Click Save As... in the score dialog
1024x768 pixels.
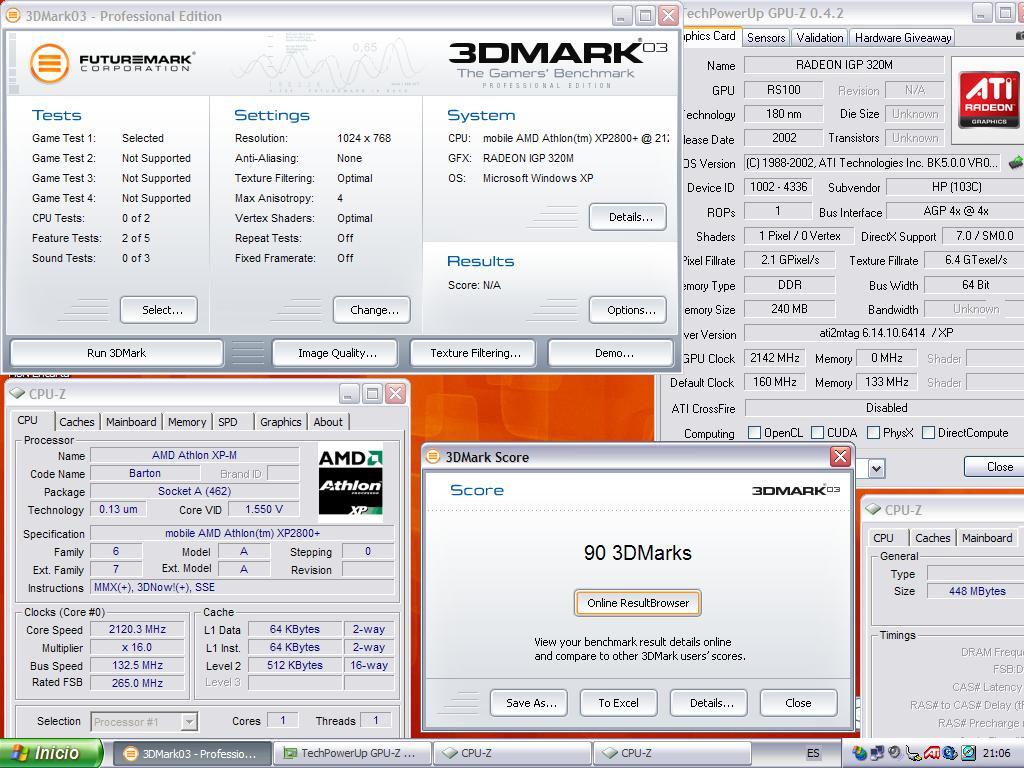pos(529,703)
